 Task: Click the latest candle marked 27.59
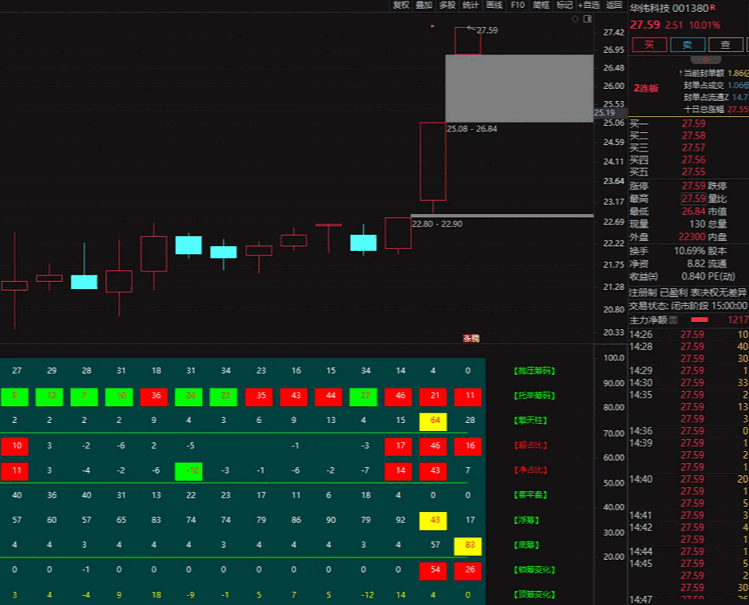[x=468, y=41]
